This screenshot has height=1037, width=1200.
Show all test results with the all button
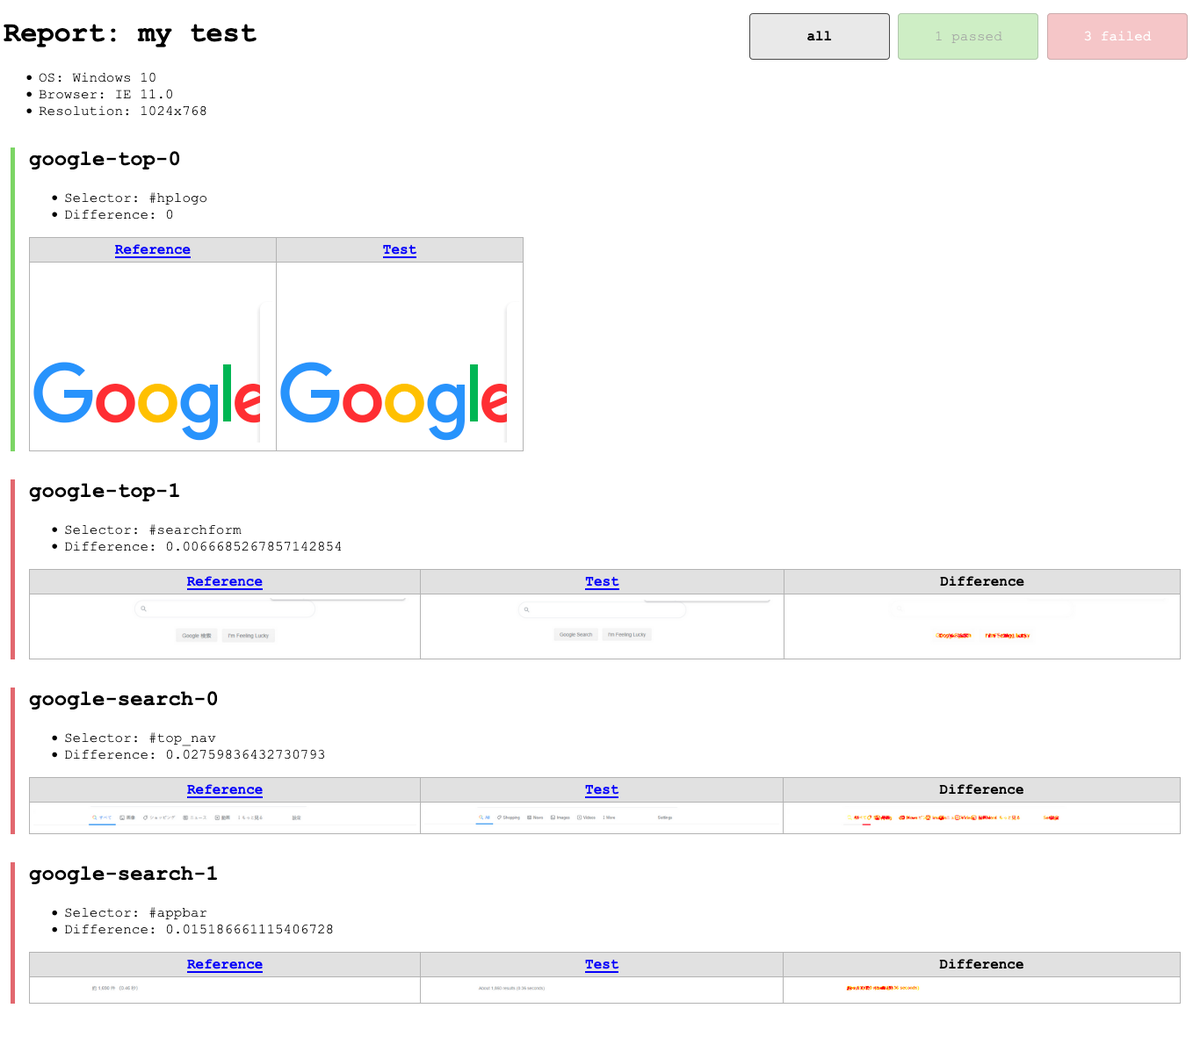(x=819, y=36)
